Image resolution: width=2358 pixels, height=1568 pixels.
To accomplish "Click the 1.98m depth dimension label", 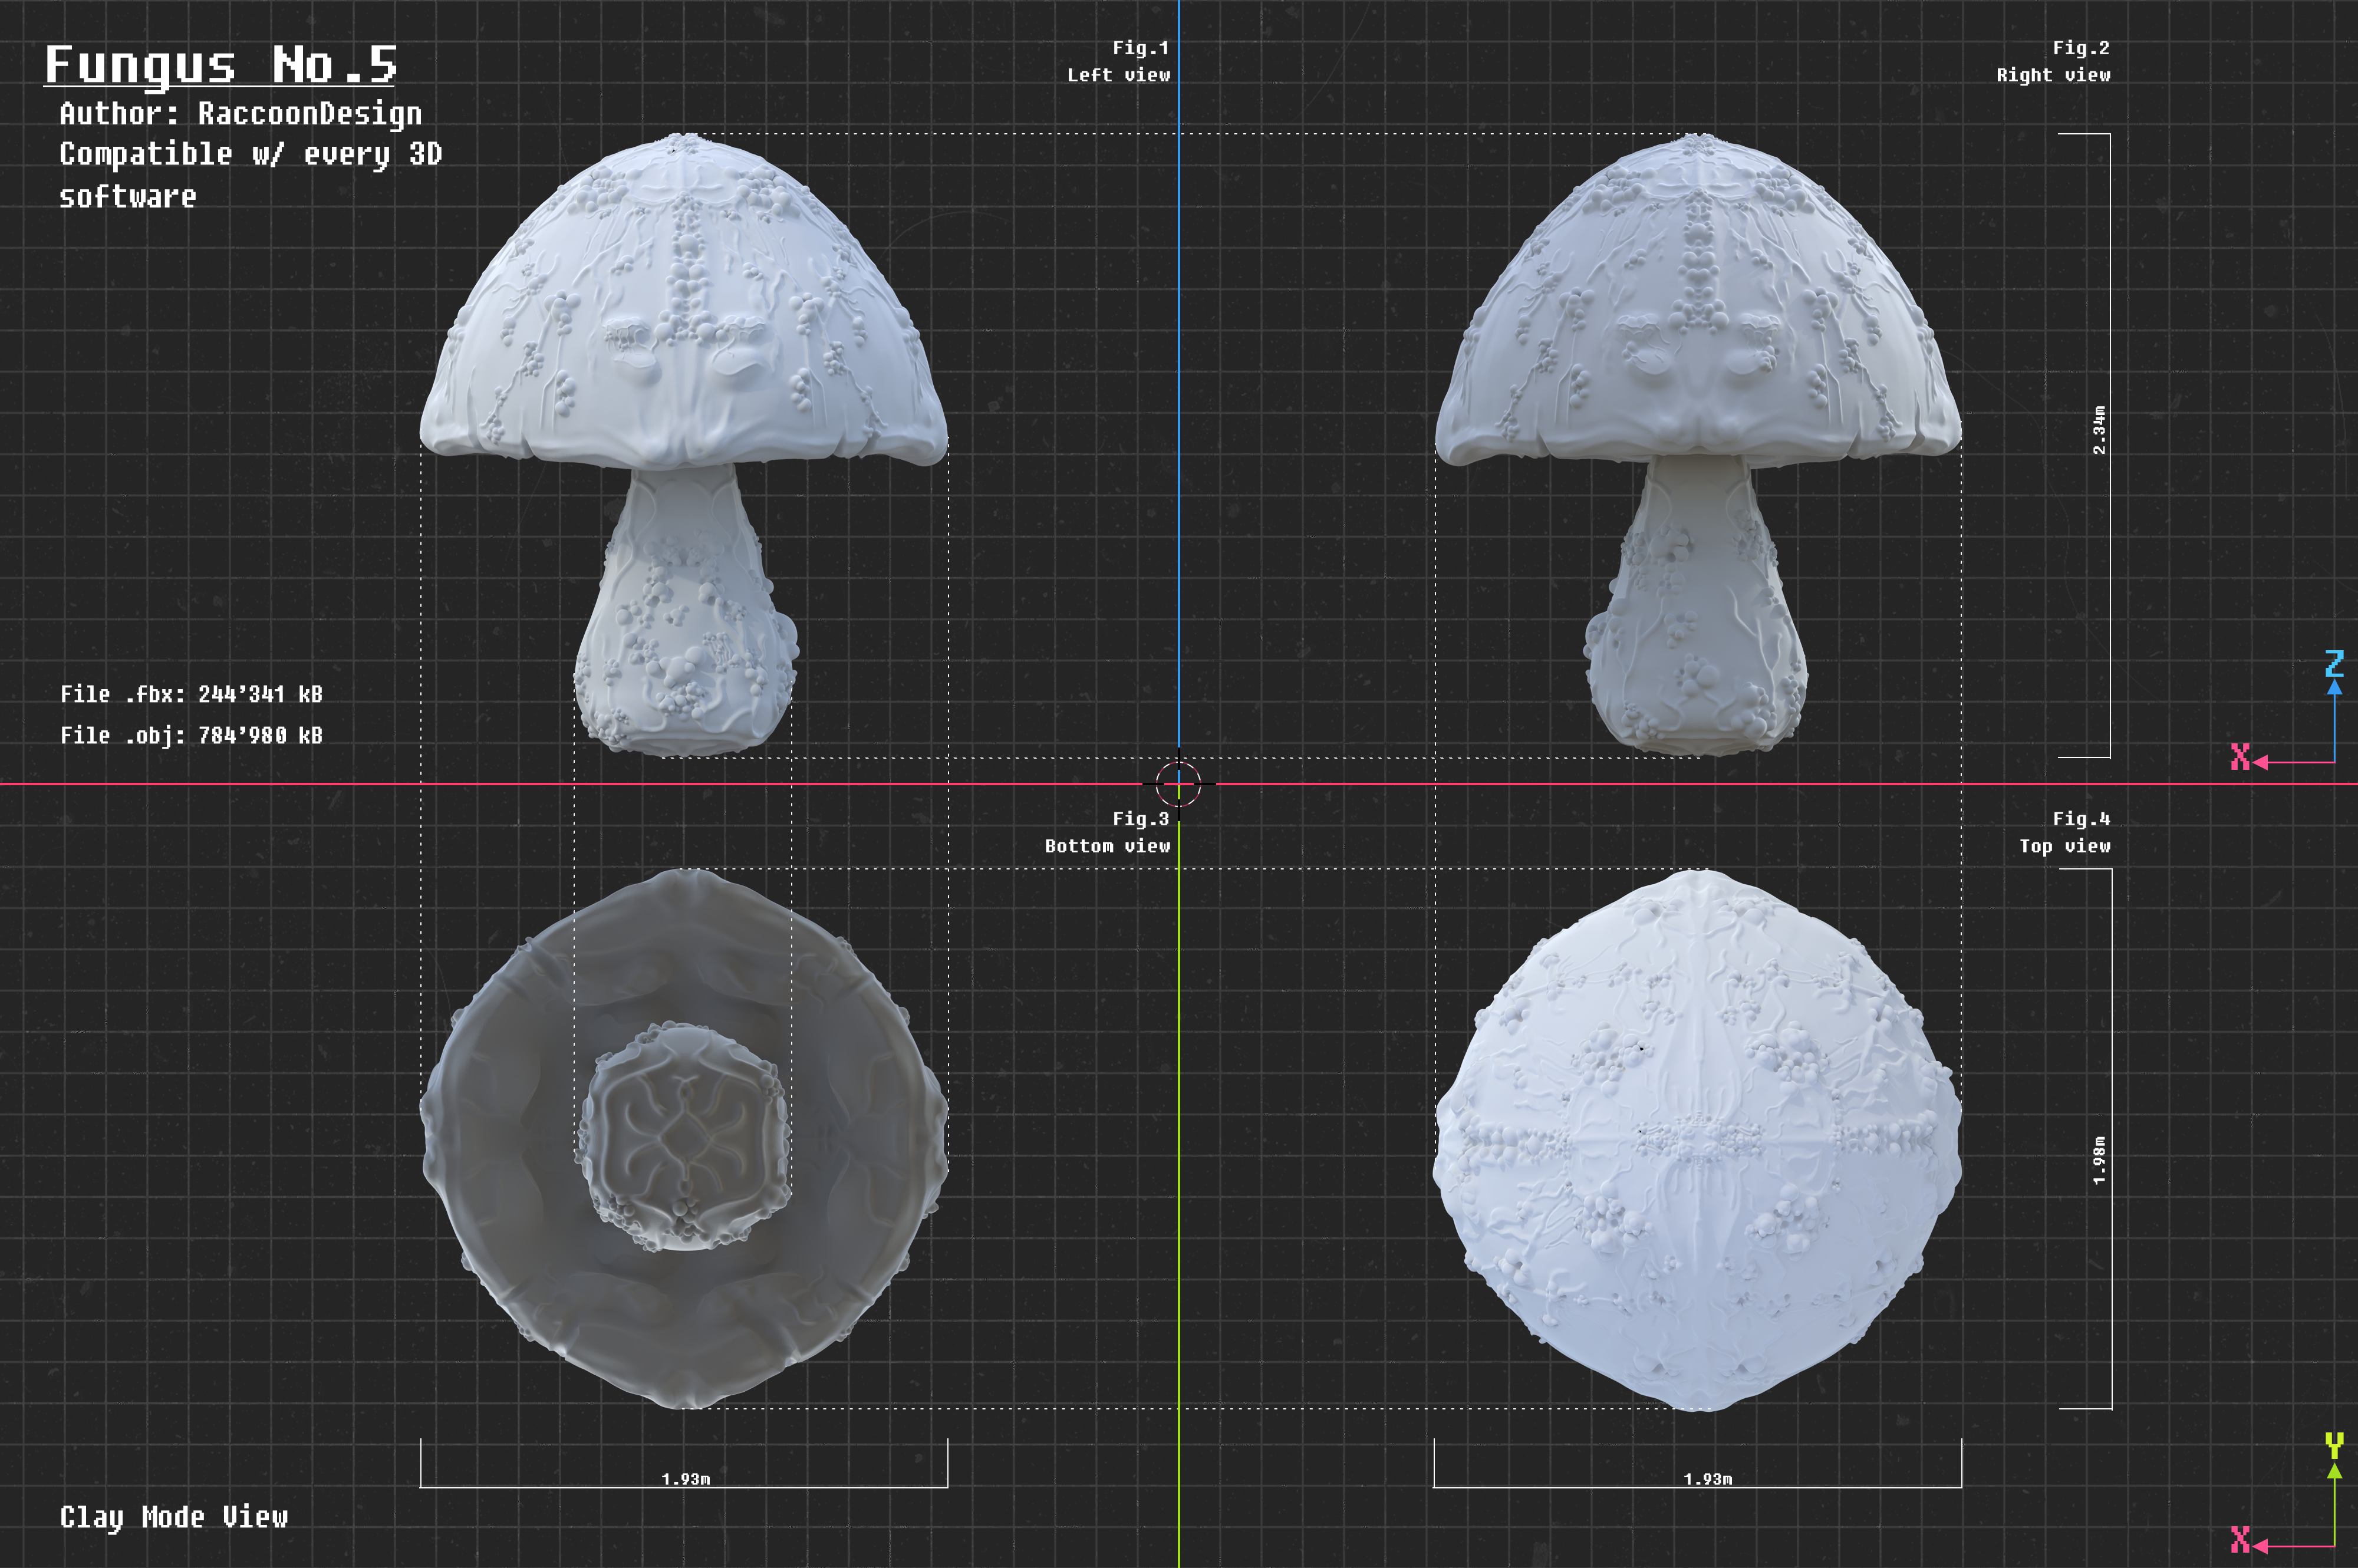I will [2099, 1161].
